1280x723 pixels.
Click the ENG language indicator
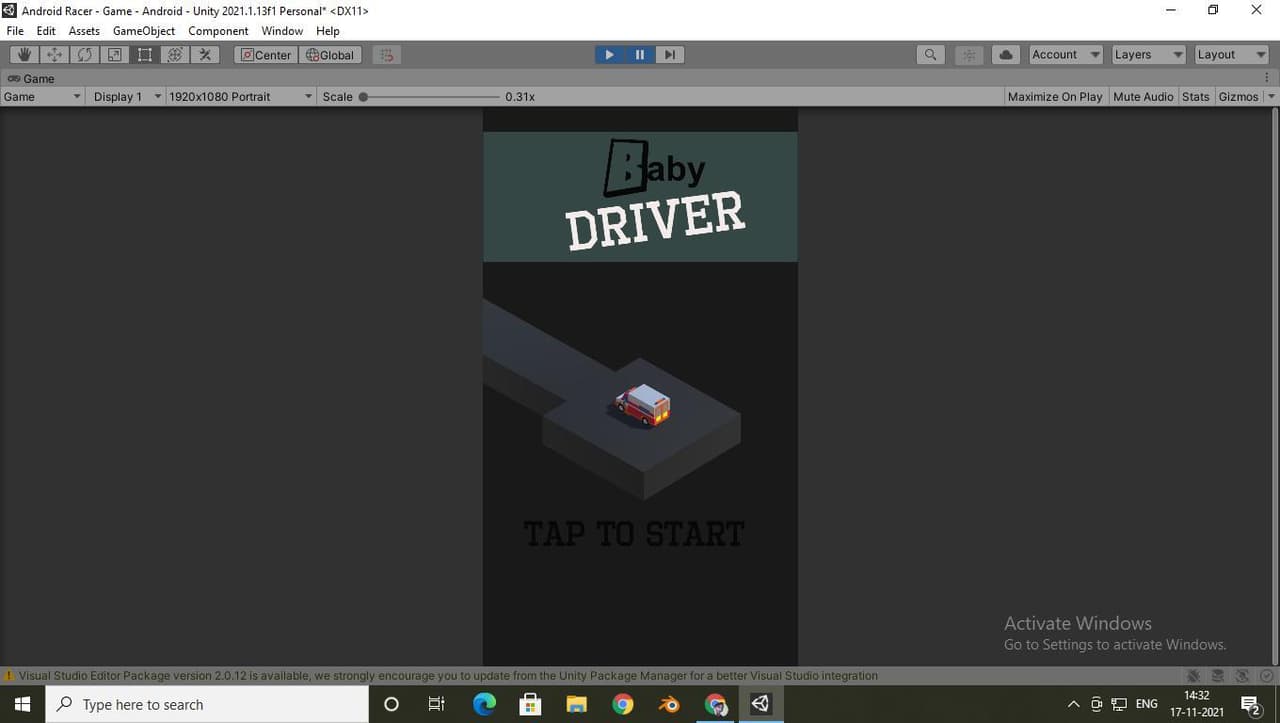point(1147,704)
